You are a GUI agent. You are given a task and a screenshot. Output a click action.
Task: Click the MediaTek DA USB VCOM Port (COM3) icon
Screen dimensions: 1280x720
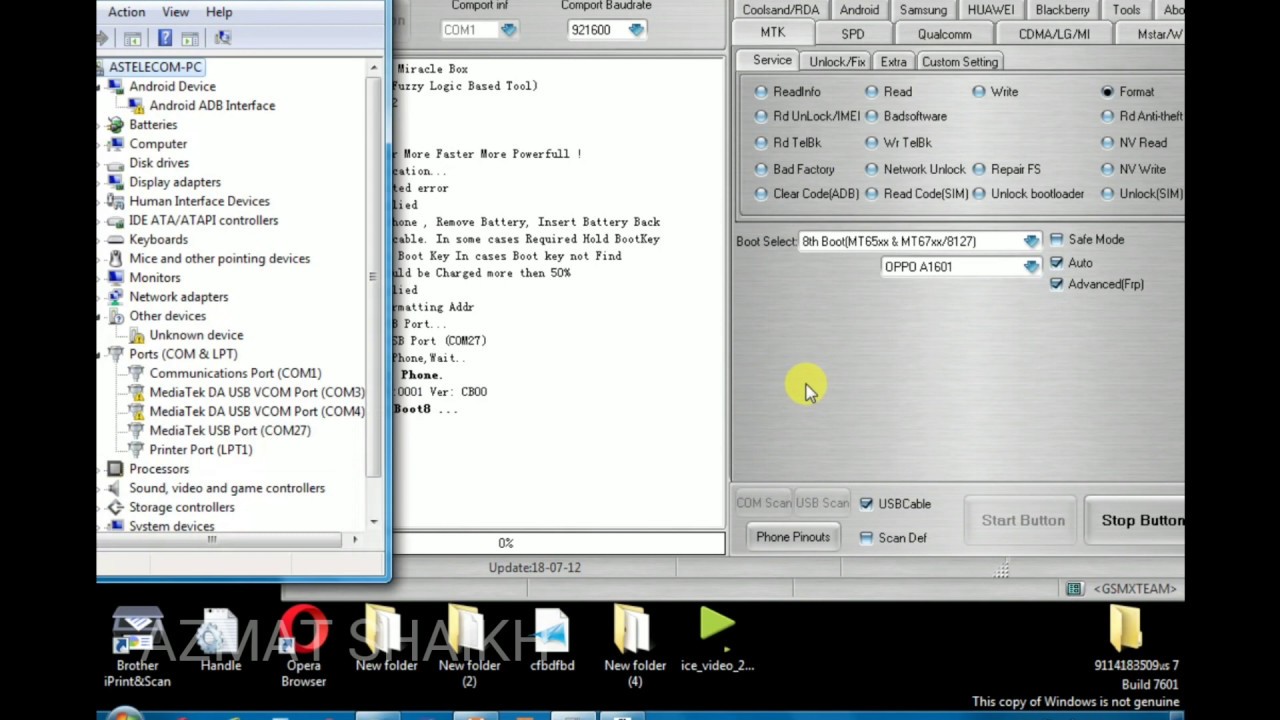(x=137, y=392)
